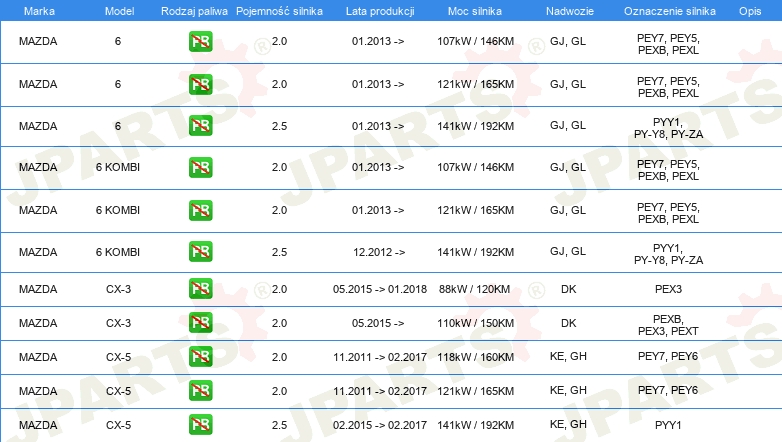Screen dimensions: 782x442
Task: Click the 11.2011 -> 02.2017 date in CX-5 118kW row
Action: tap(380, 357)
